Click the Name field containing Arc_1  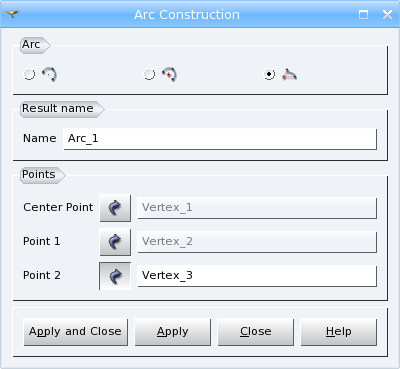[x=220, y=139]
